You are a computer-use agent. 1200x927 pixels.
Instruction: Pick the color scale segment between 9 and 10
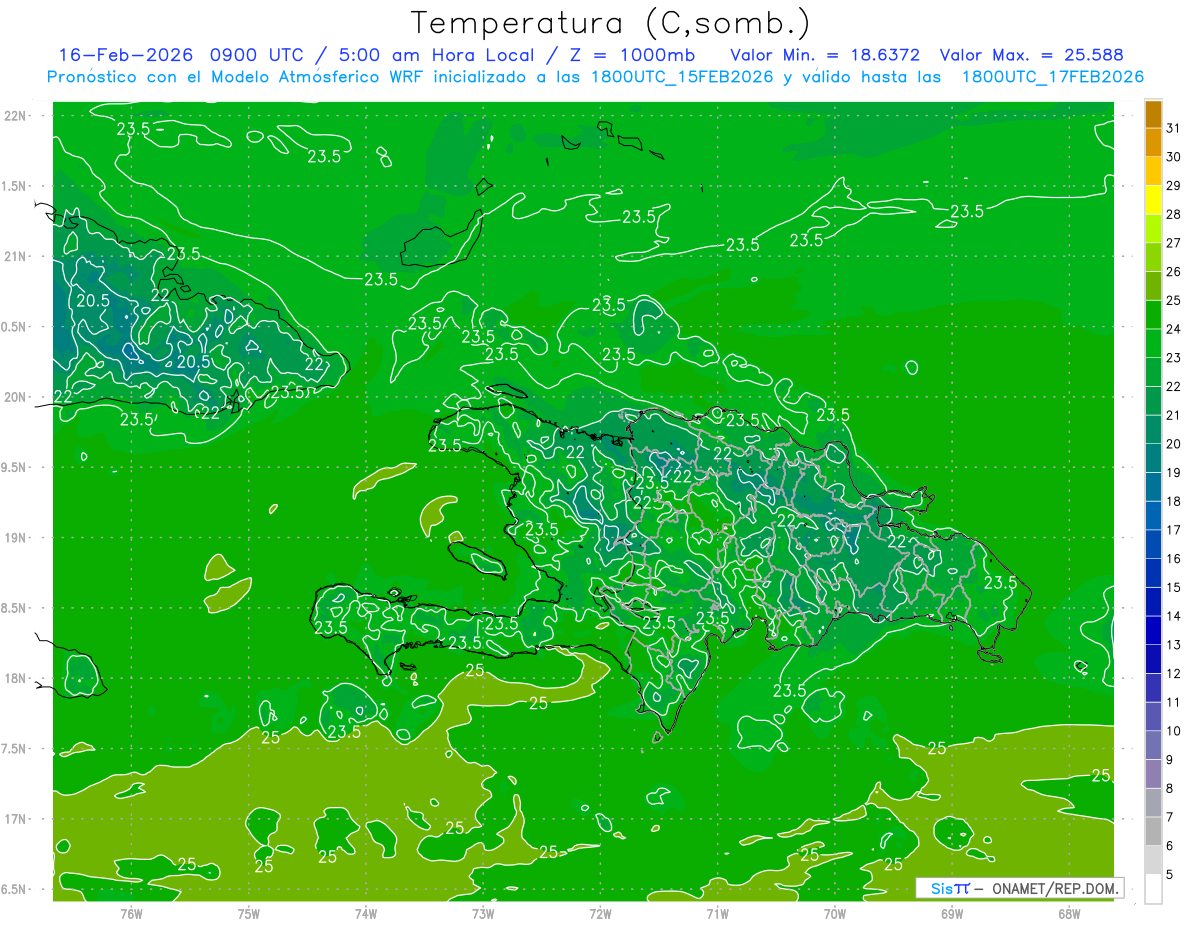click(1153, 746)
